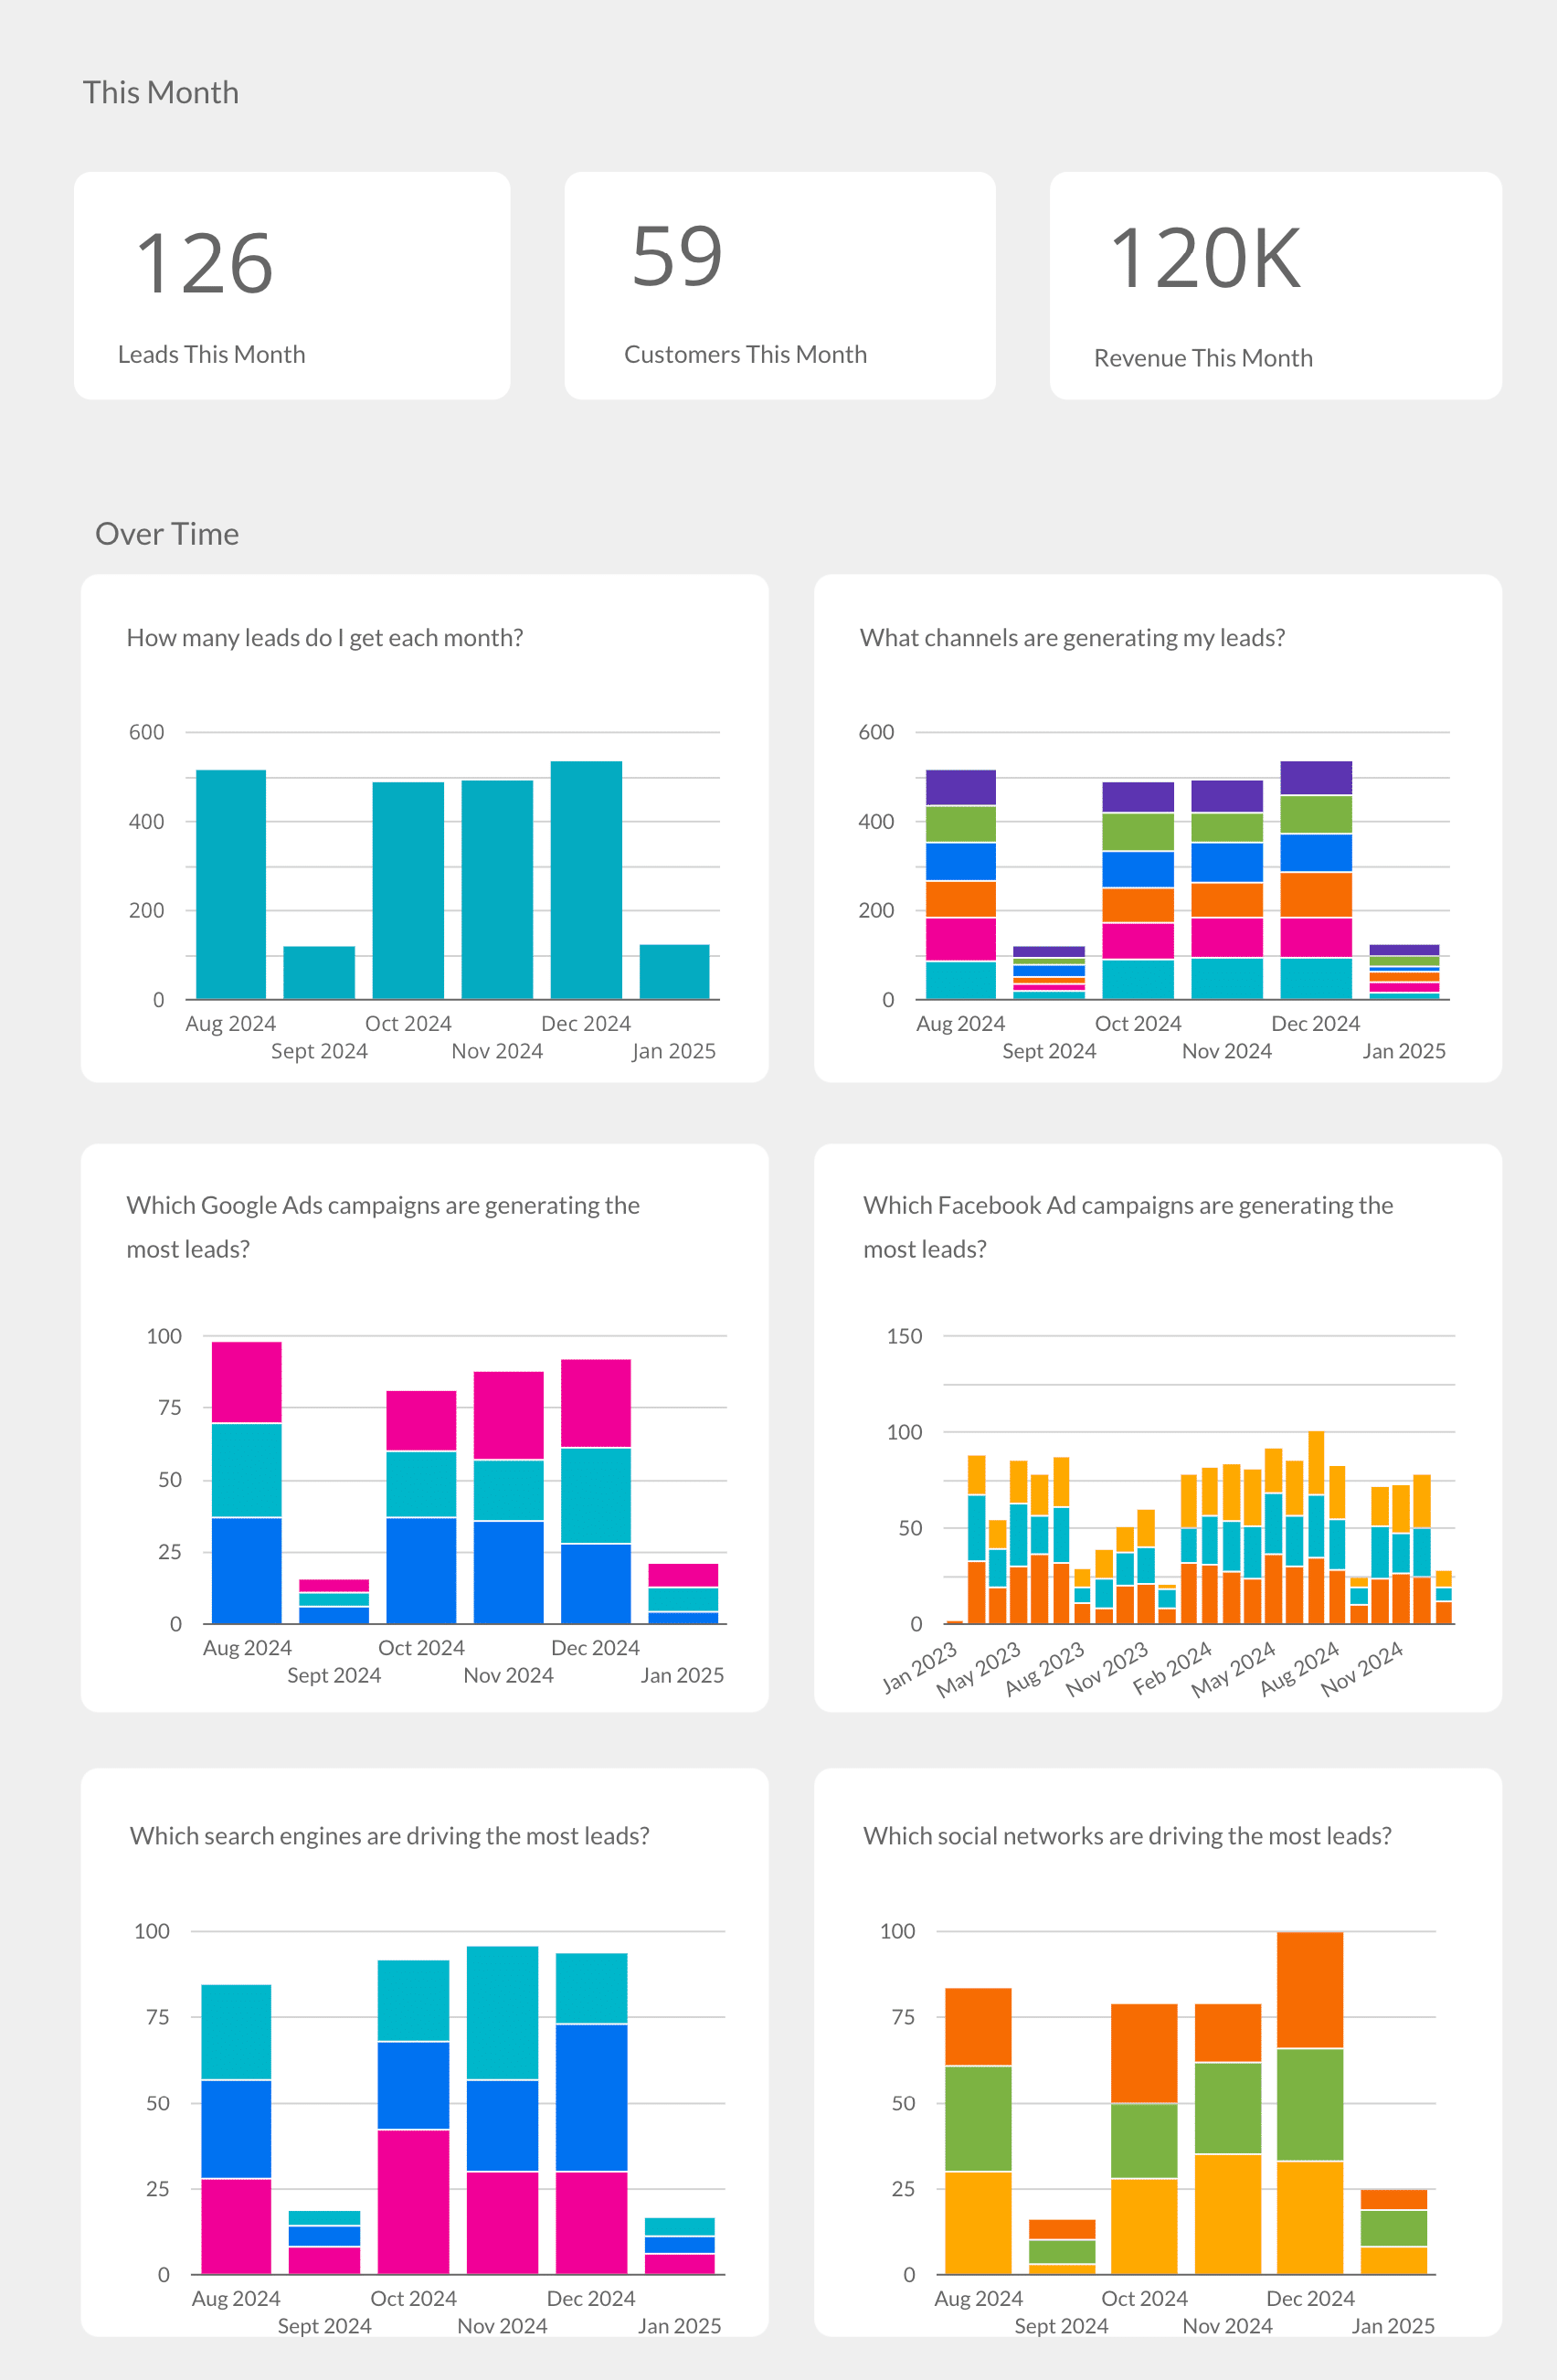Click 'What channels are generating my leads?' title
This screenshot has width=1557, height=2380.
pos(1072,638)
